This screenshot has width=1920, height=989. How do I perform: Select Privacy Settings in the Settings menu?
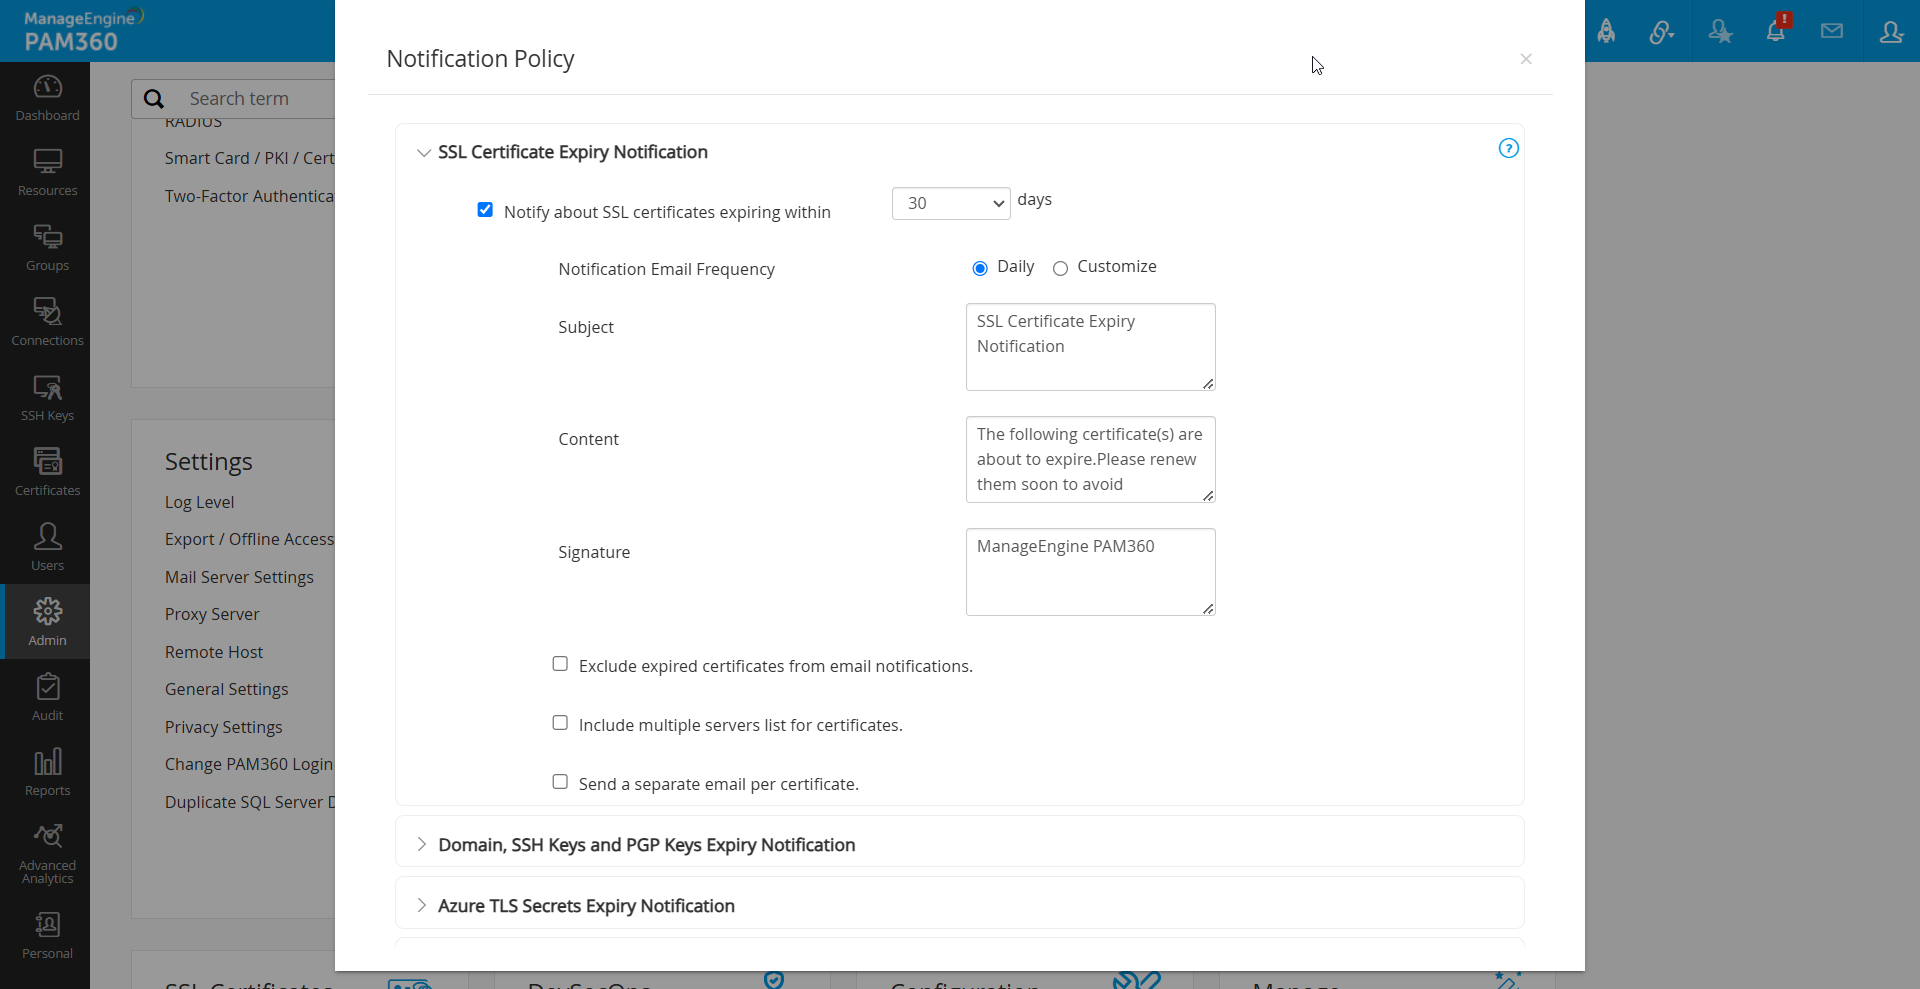(x=223, y=727)
